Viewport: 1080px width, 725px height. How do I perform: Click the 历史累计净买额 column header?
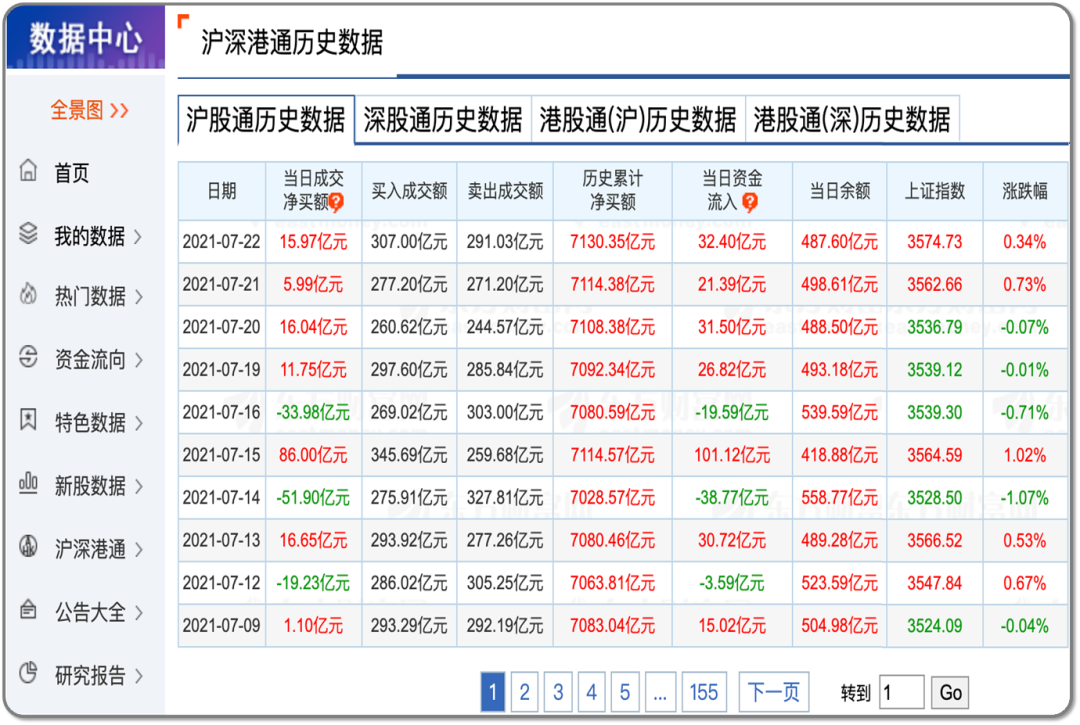(x=612, y=191)
